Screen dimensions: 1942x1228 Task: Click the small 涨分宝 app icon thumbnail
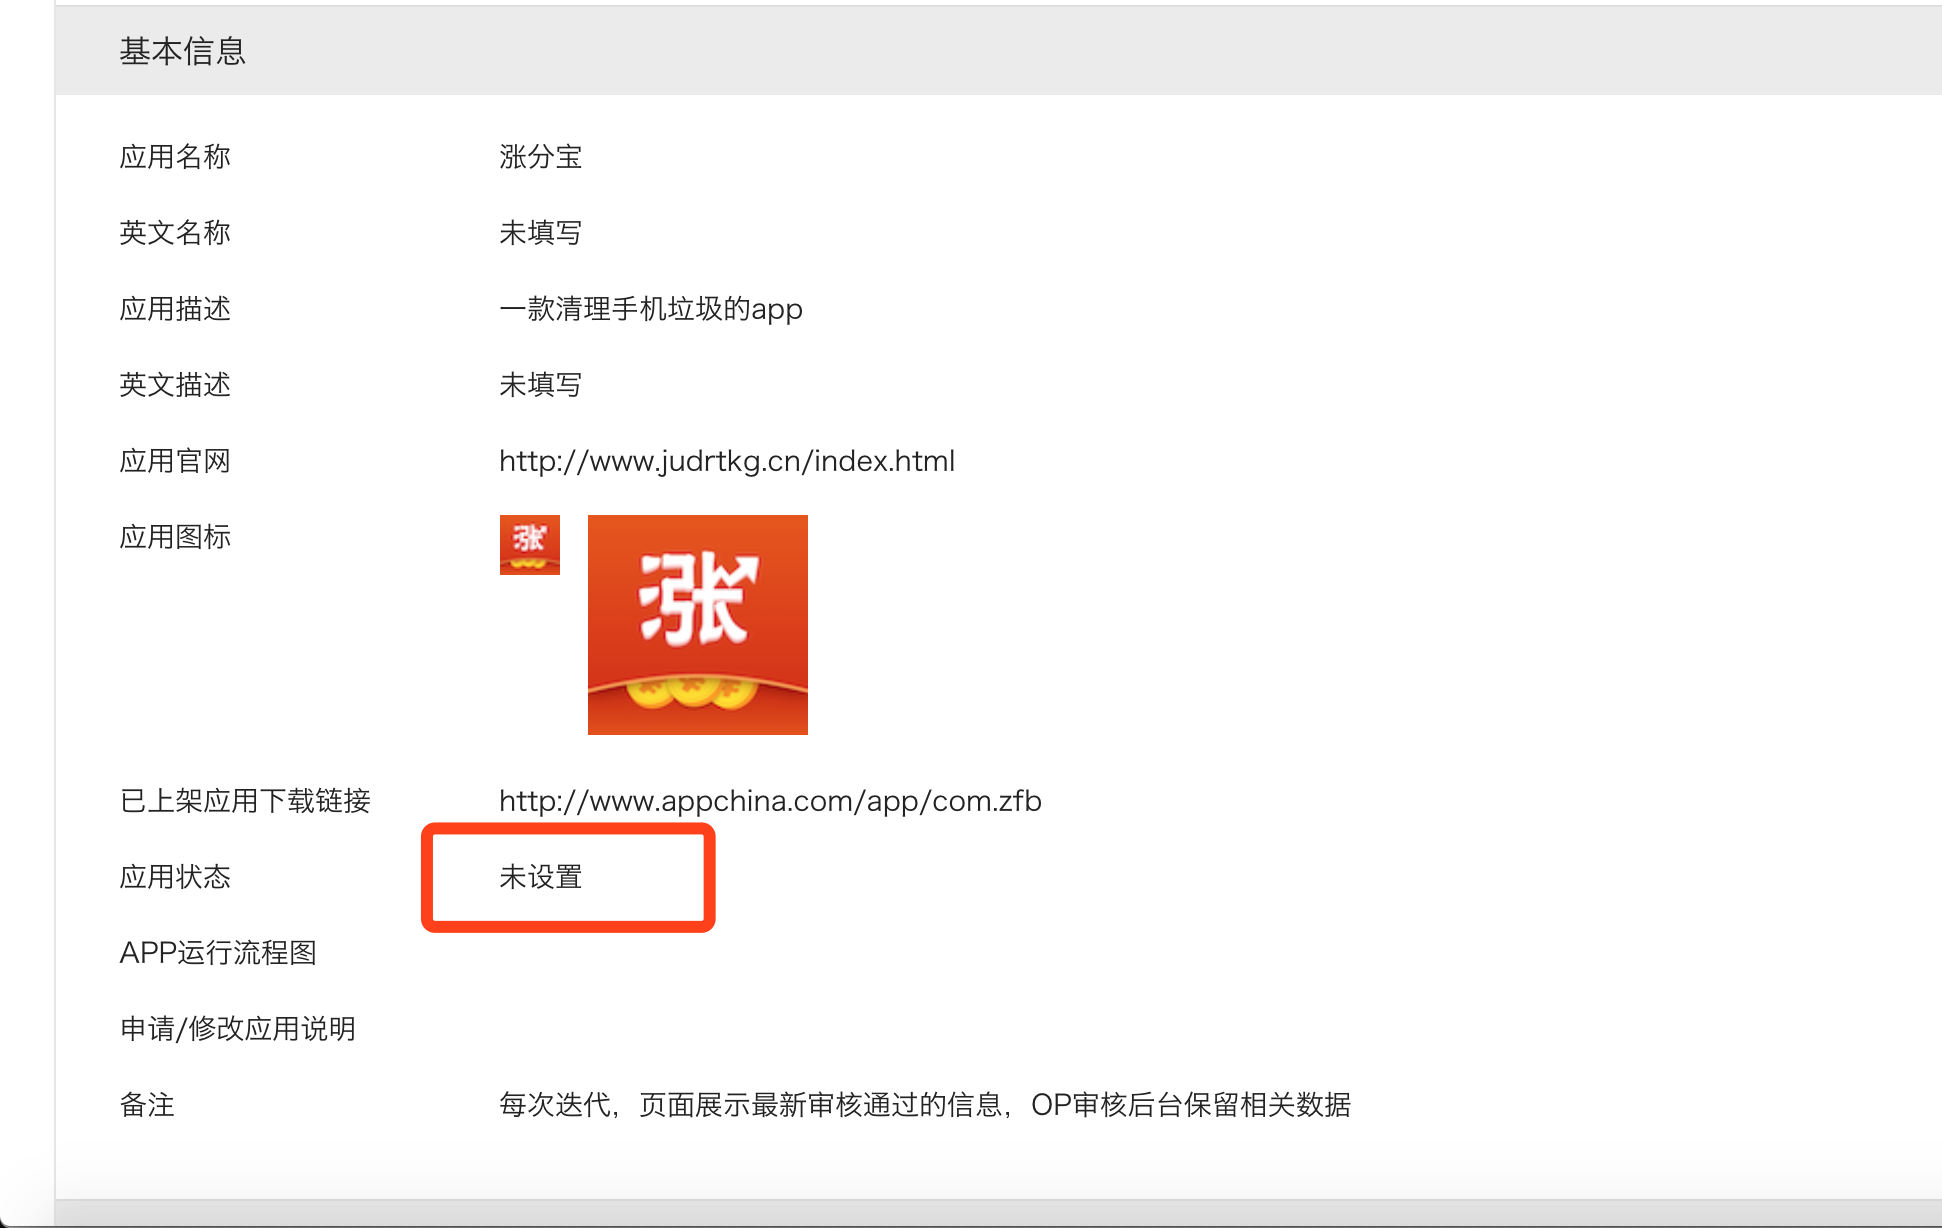pos(529,545)
